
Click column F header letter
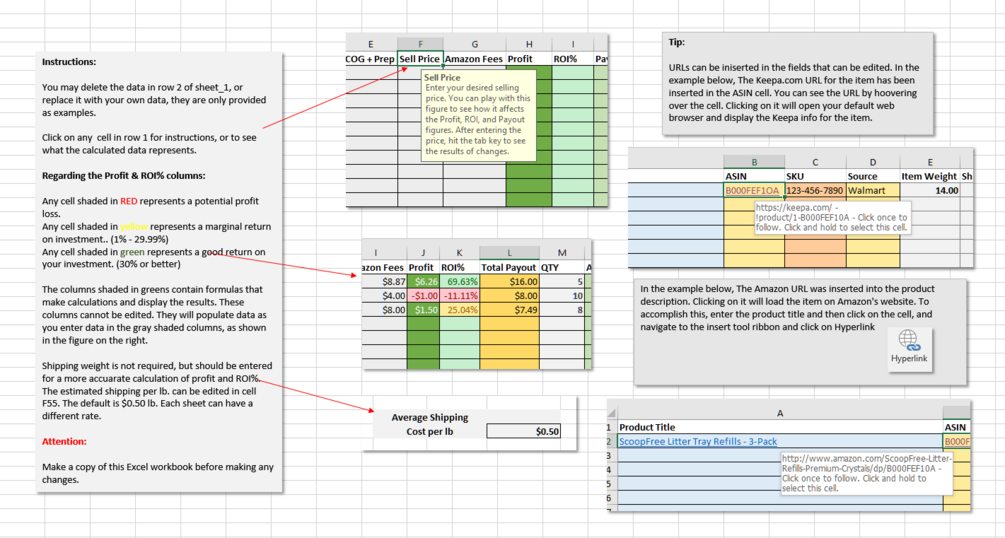click(x=420, y=44)
